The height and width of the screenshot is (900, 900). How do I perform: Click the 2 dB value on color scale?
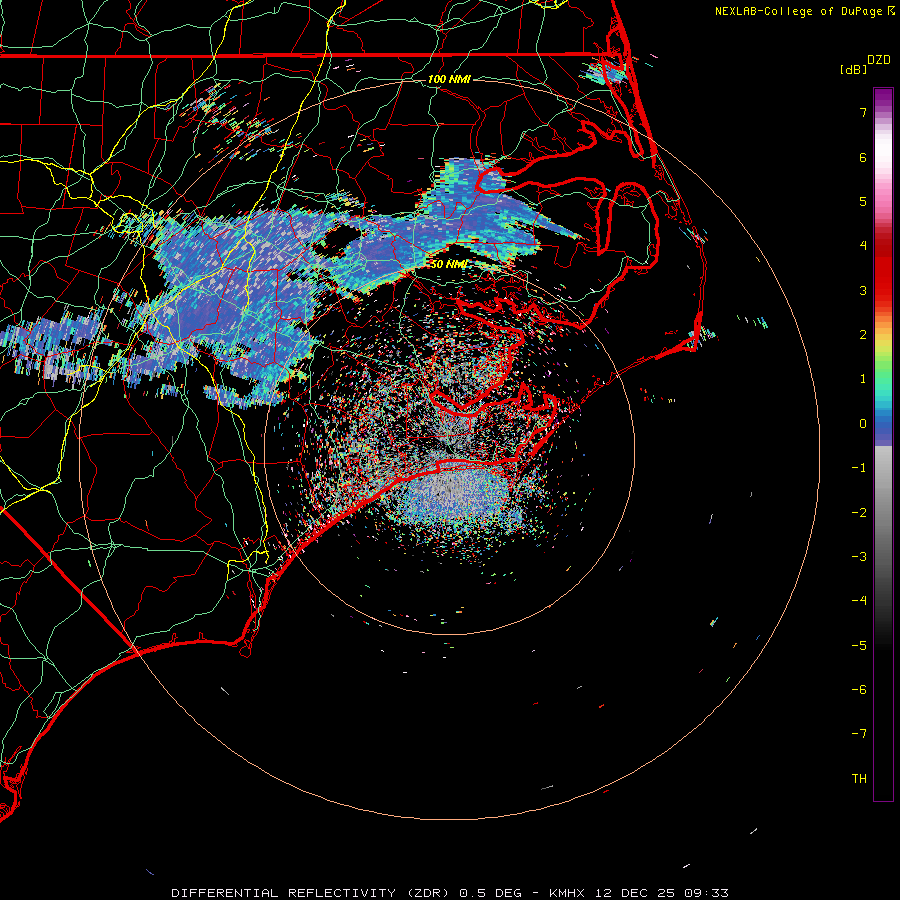[863, 335]
